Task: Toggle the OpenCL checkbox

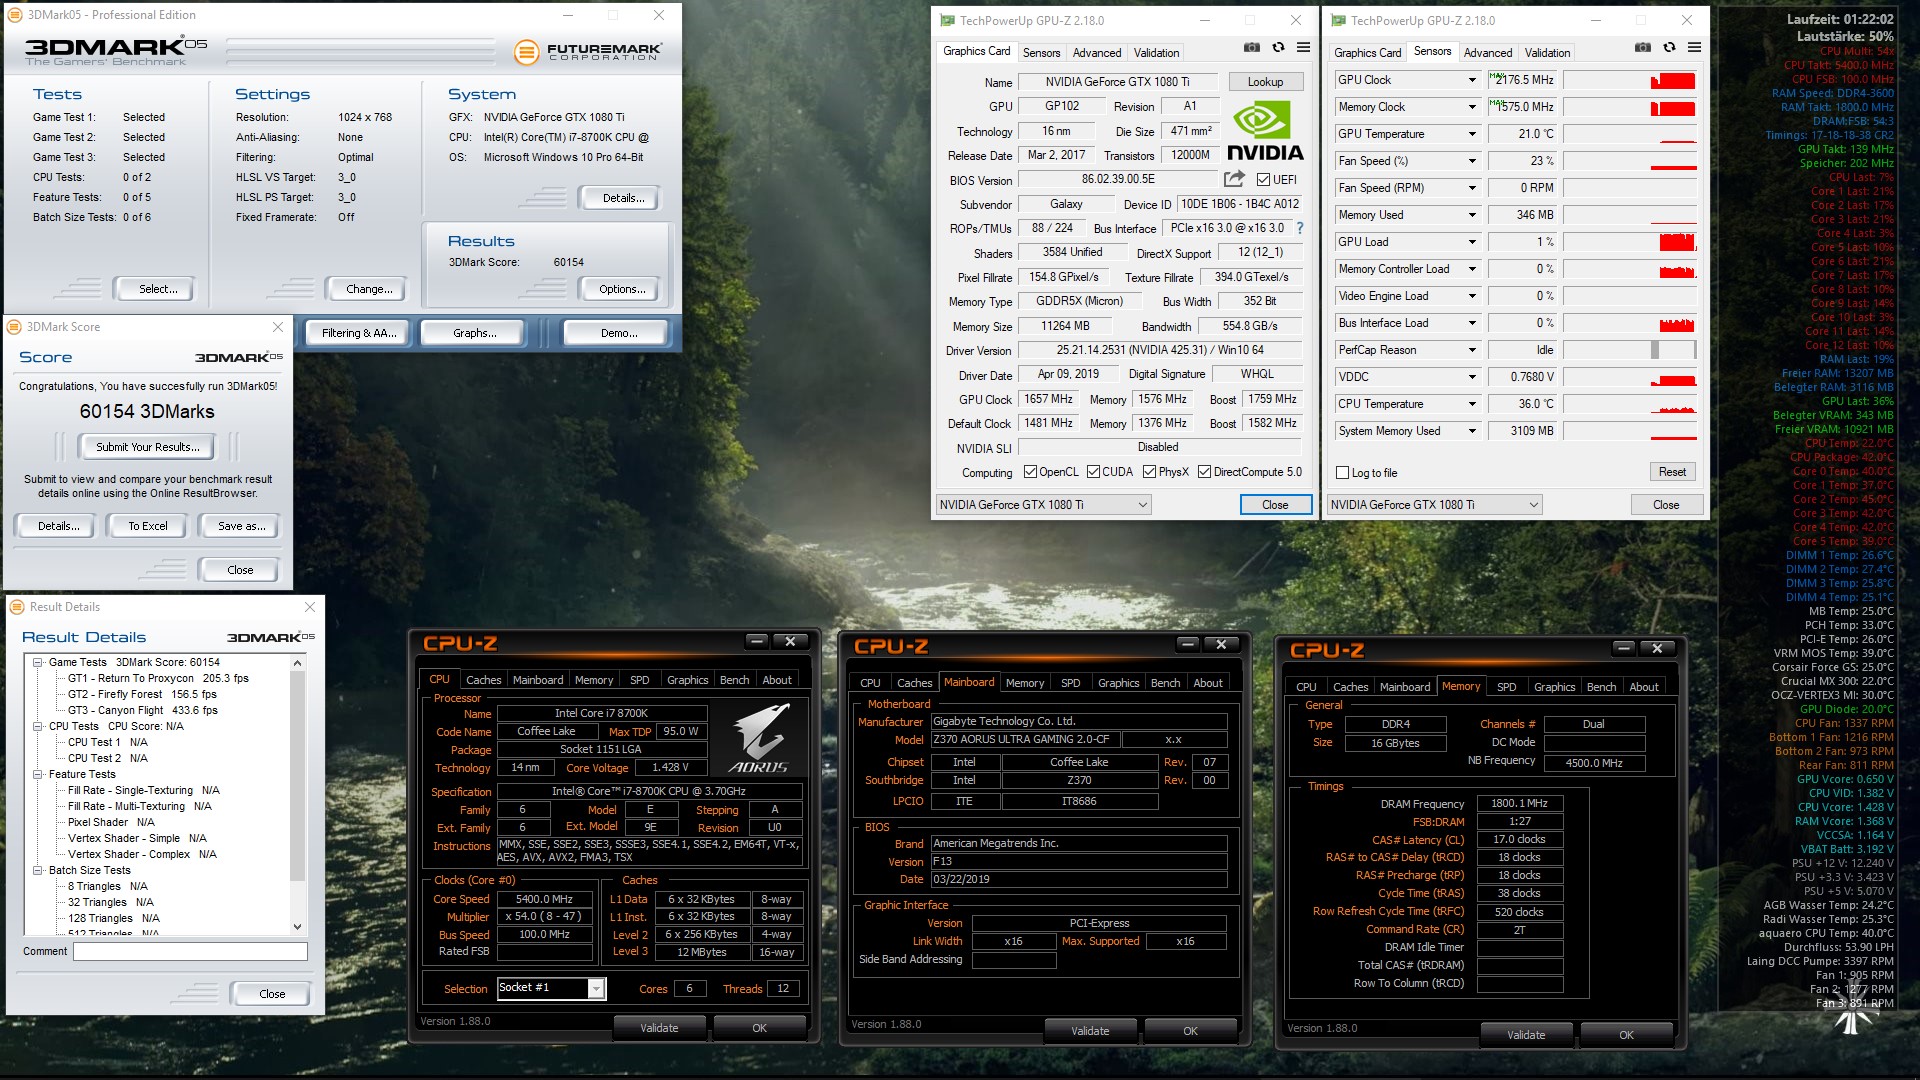Action: point(1030,472)
